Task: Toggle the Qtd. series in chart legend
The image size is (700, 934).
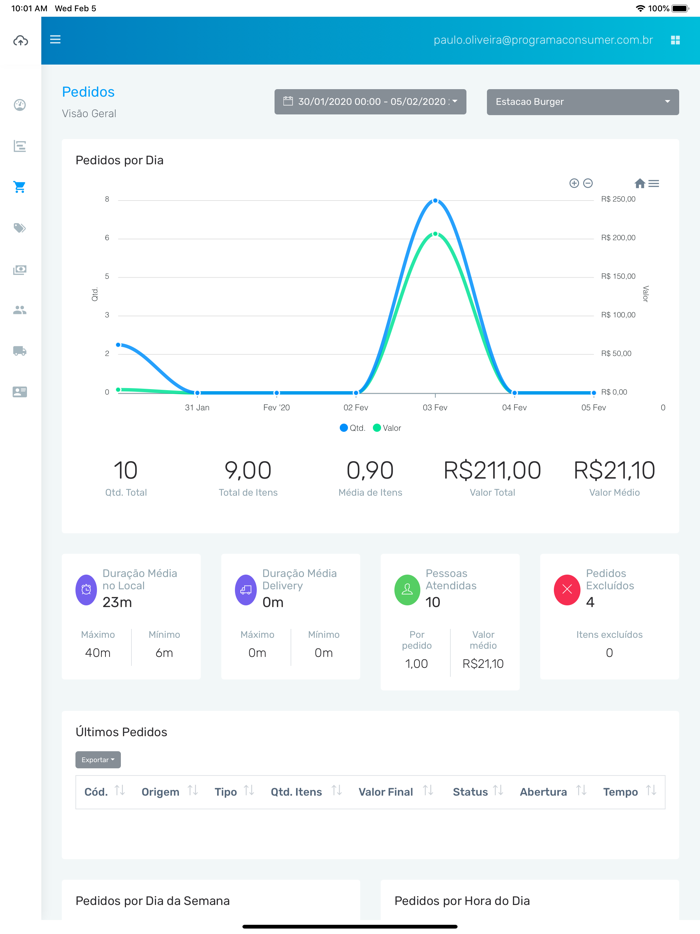Action: click(353, 428)
